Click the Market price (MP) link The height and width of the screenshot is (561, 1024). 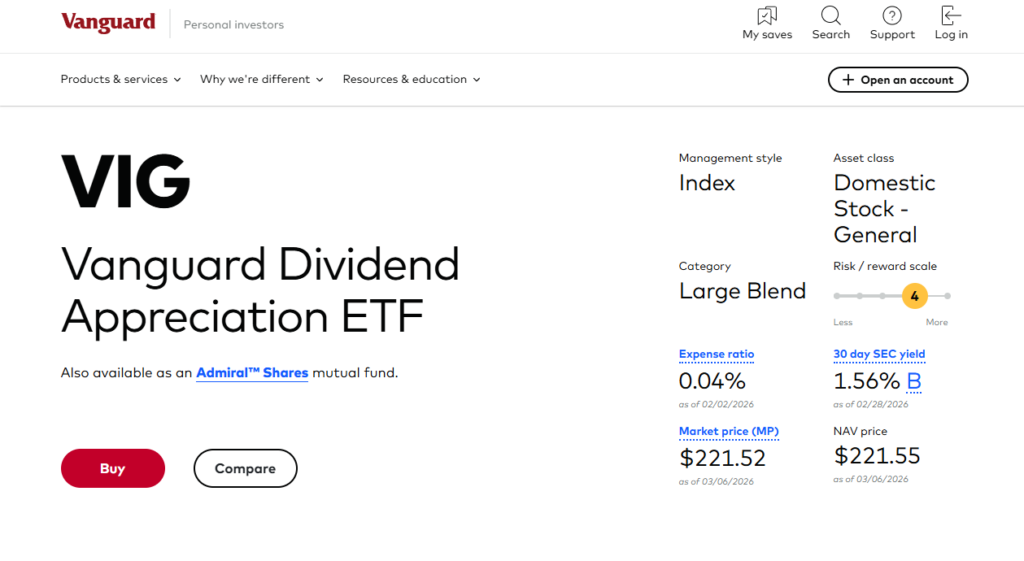(x=728, y=431)
